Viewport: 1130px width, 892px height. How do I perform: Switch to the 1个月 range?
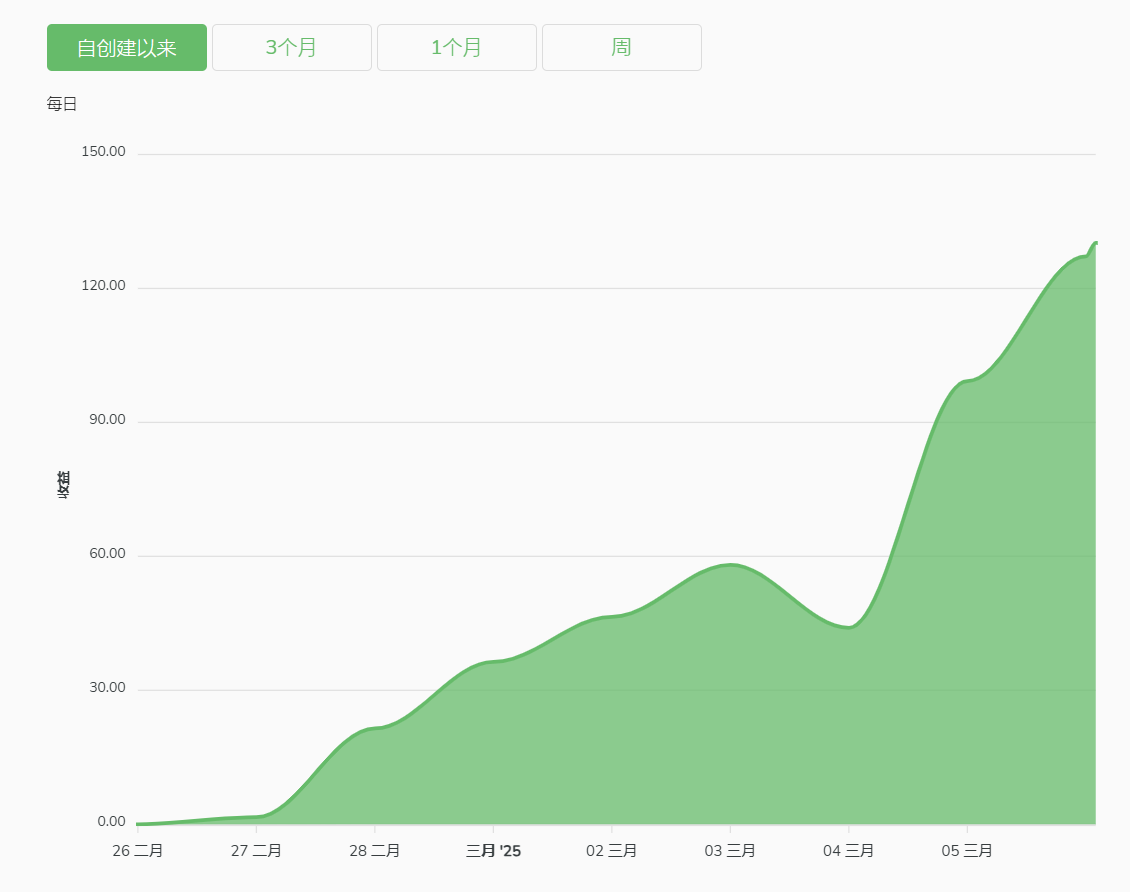[x=457, y=48]
